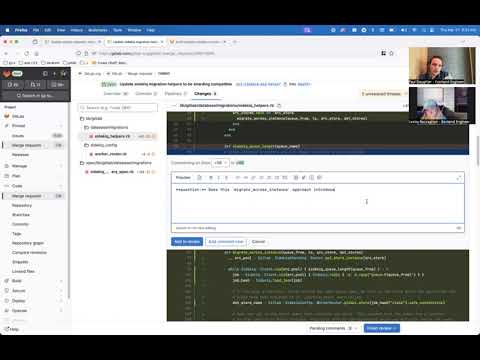The height and width of the screenshot is (360, 480).
Task: Open the Firefox History menu
Action: (x=76, y=30)
